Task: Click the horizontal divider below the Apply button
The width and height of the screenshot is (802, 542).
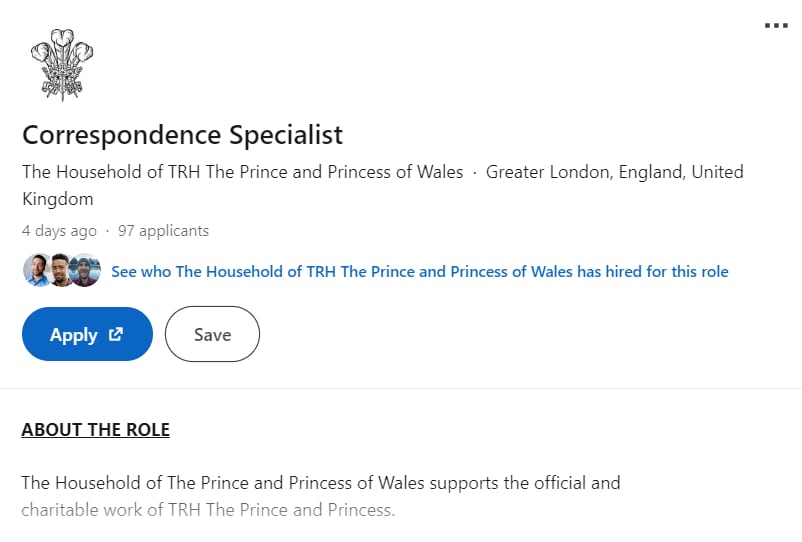Action: click(x=401, y=389)
